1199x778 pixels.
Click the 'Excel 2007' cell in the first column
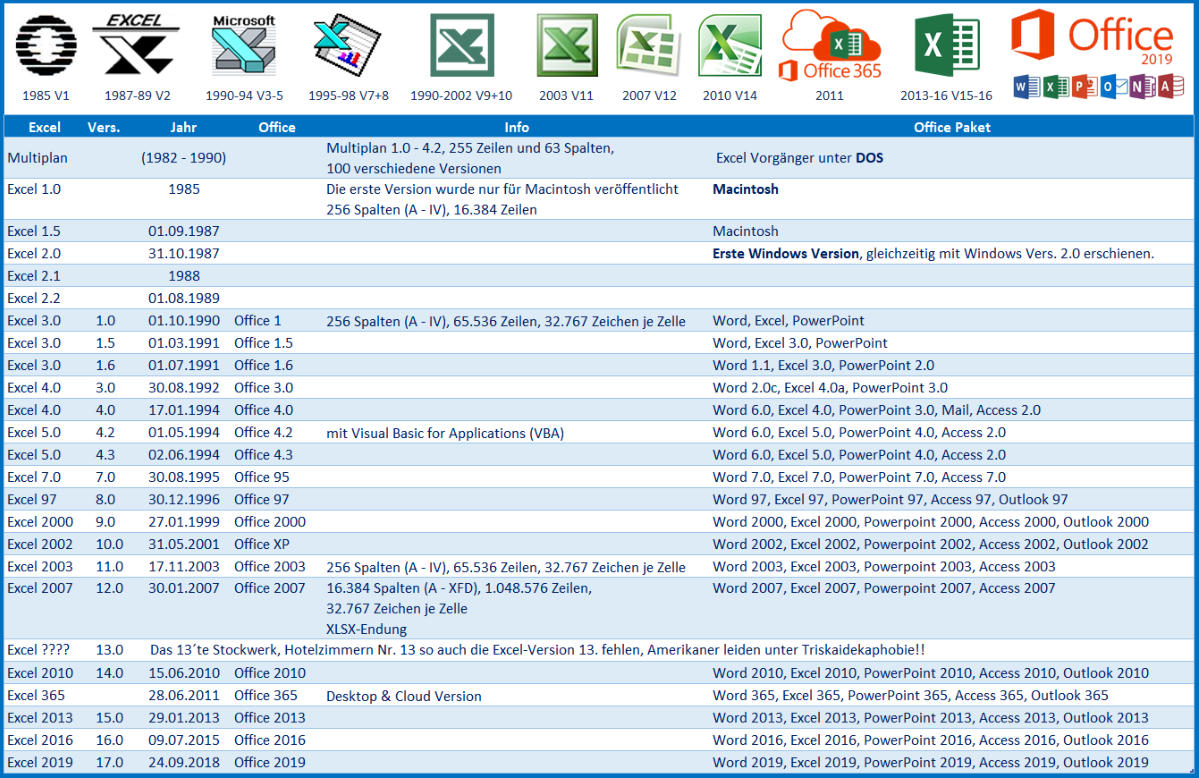click(x=40, y=588)
